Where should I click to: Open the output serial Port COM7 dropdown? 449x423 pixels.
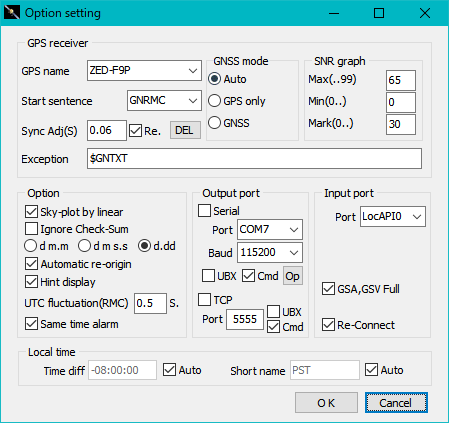tap(270, 229)
